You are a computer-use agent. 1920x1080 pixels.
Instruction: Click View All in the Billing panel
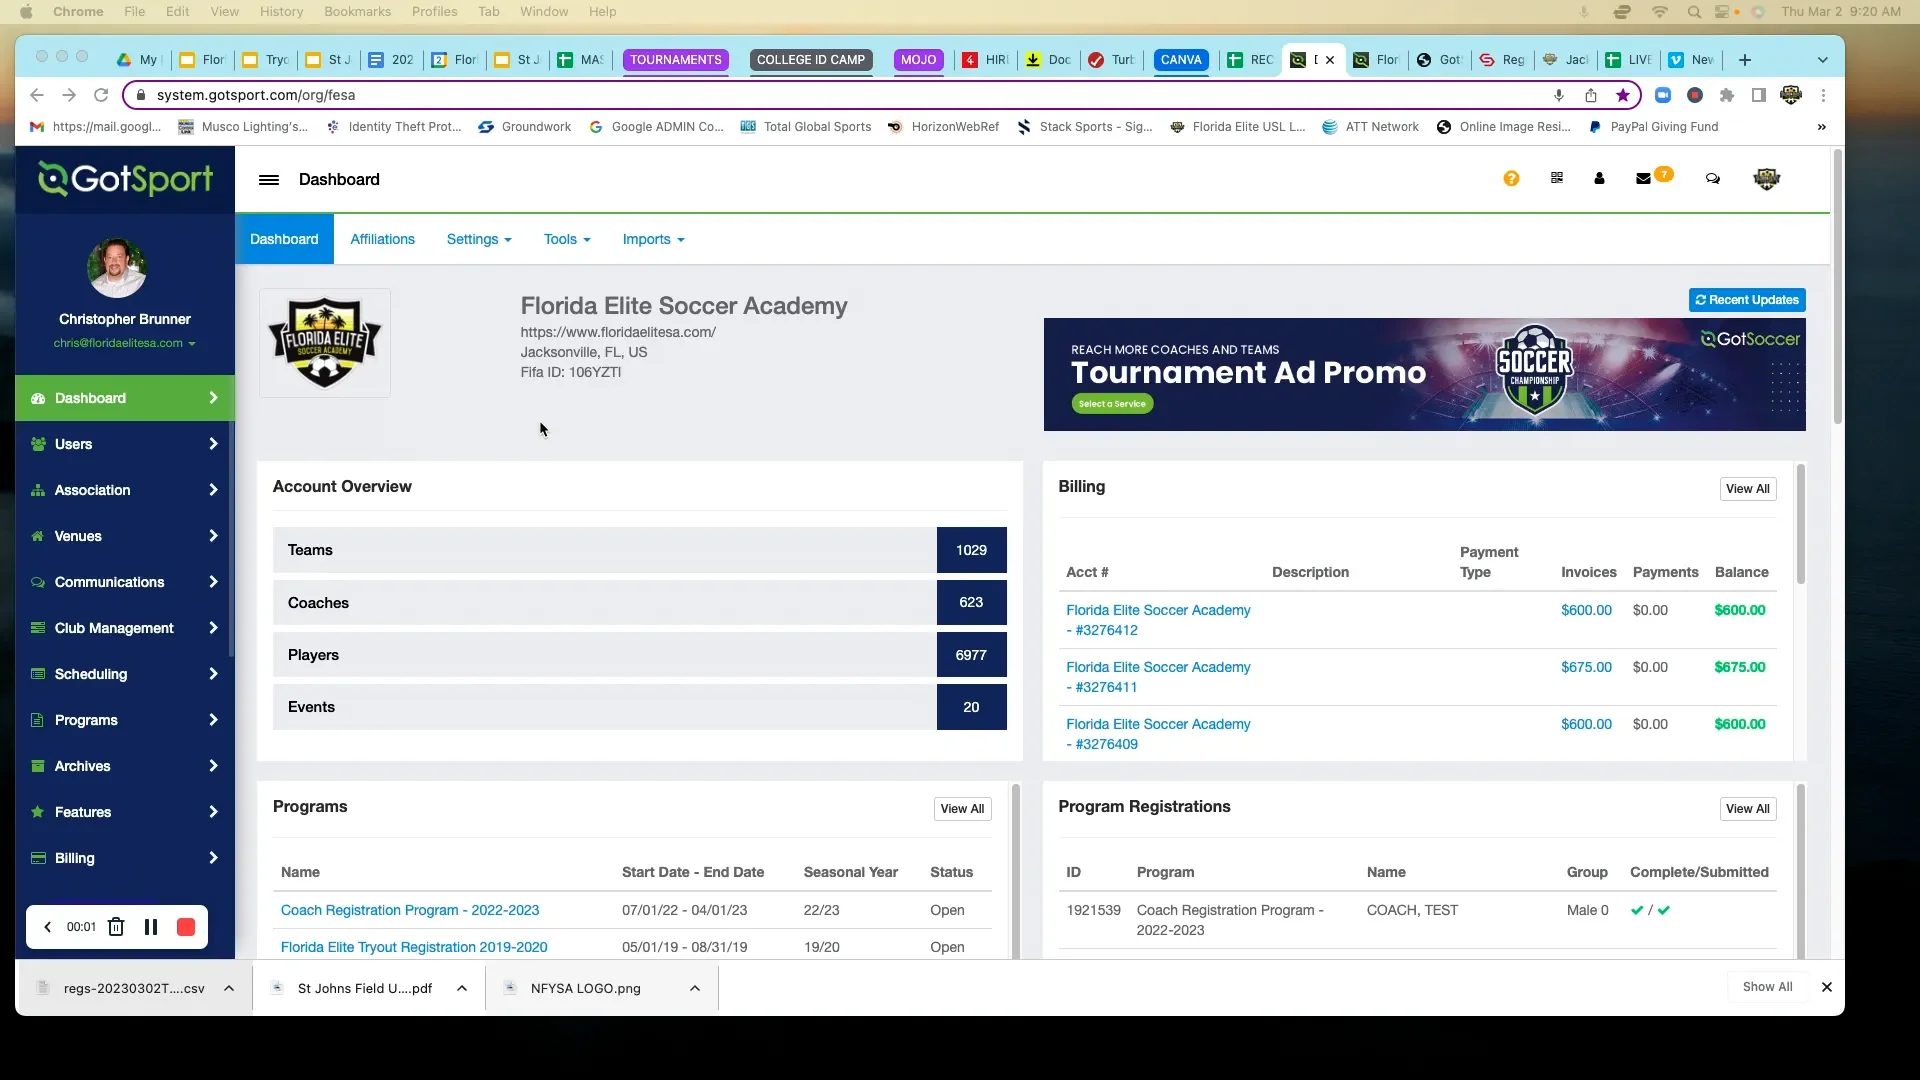(x=1747, y=489)
